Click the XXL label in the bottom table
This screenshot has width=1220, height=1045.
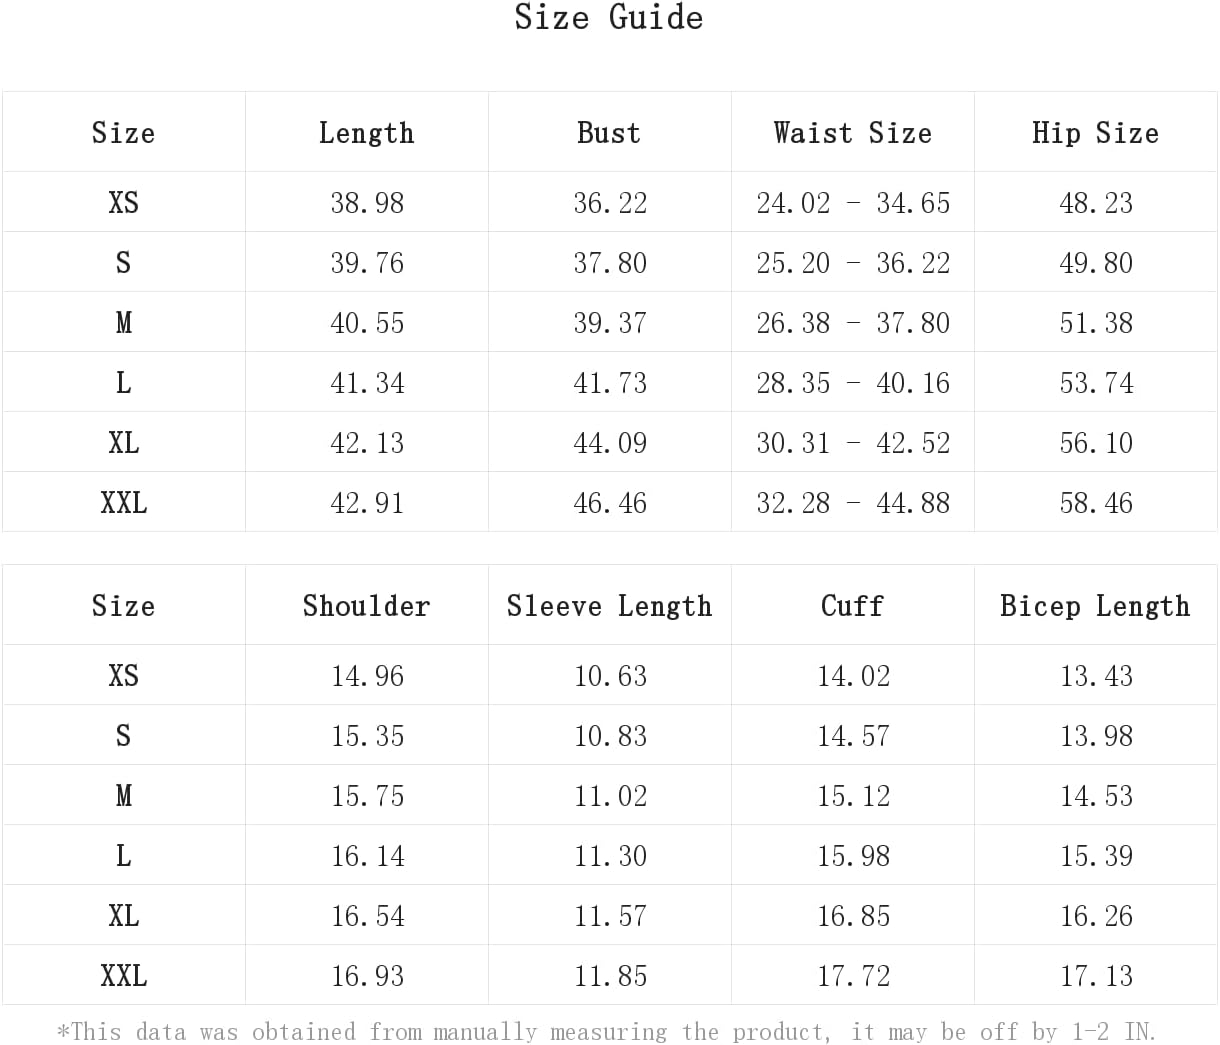point(124,975)
